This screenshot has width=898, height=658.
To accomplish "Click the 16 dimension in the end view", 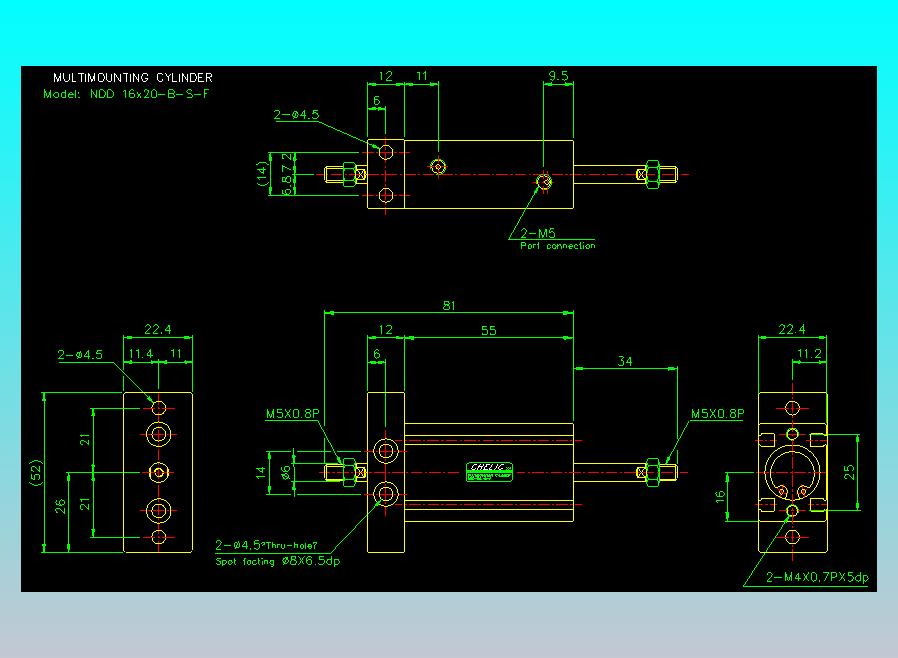I will click(x=720, y=496).
